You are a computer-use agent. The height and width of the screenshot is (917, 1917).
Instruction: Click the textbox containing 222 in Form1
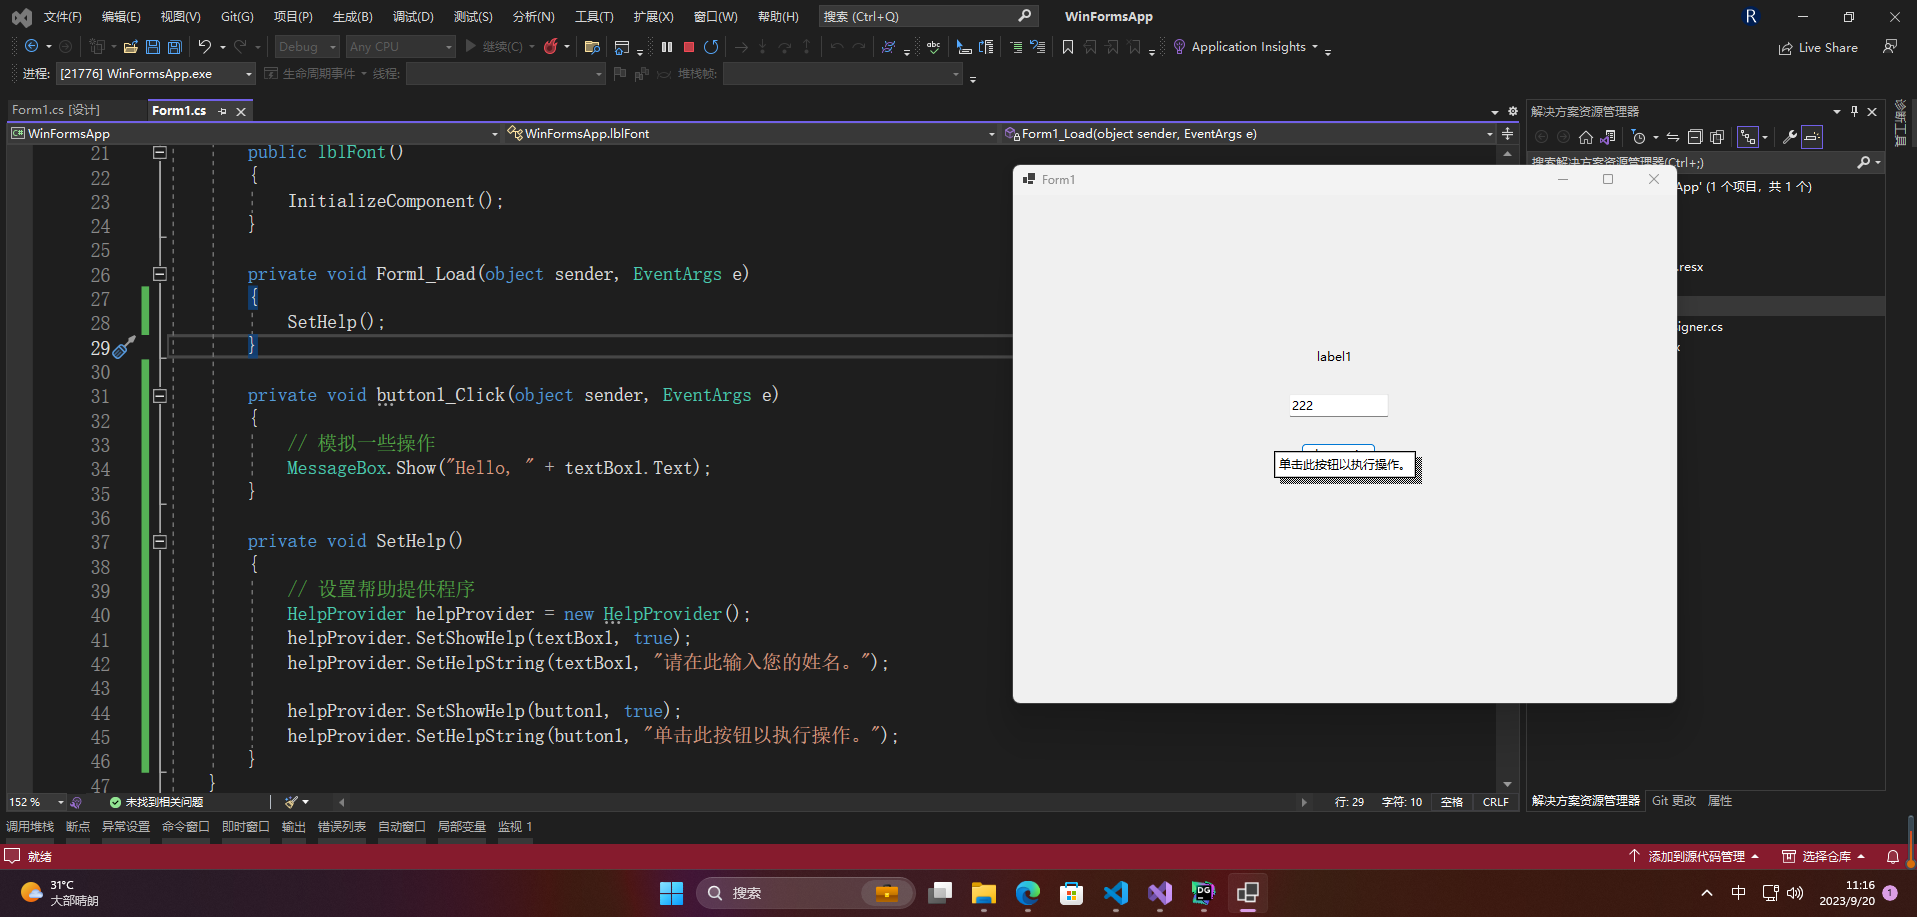[x=1338, y=405]
